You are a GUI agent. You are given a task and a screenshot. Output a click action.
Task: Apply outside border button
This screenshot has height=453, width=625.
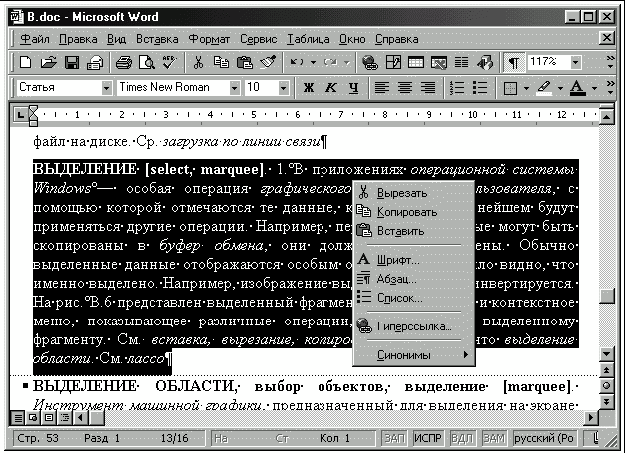pyautogui.click(x=510, y=88)
